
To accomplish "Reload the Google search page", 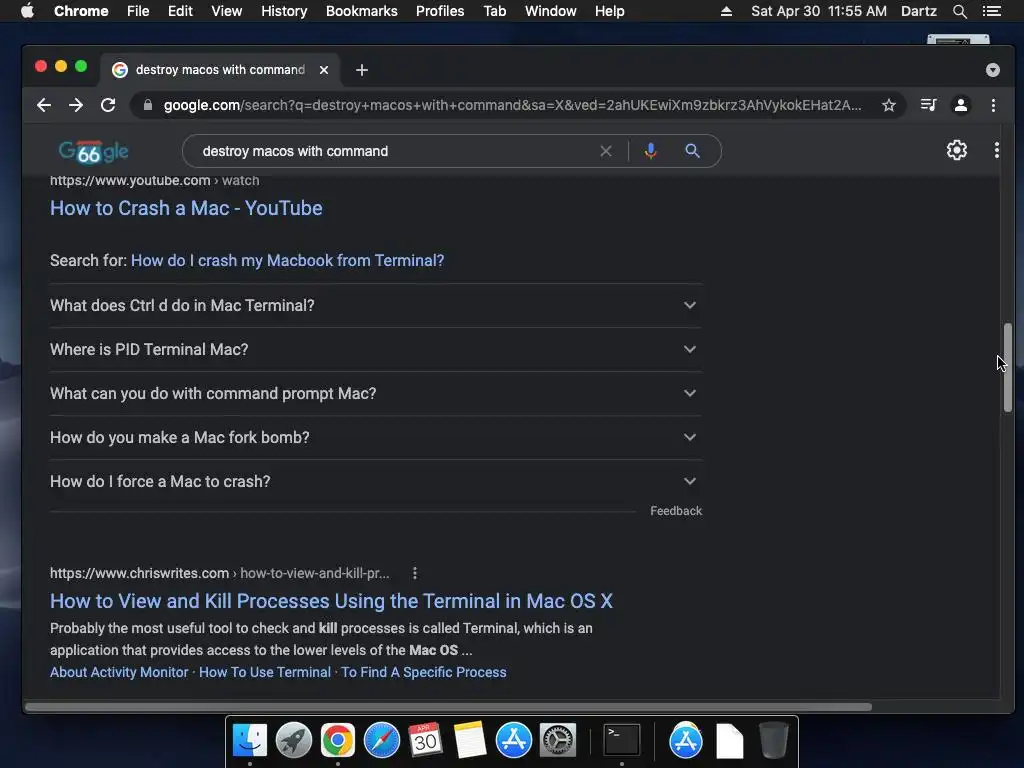I will [x=108, y=105].
